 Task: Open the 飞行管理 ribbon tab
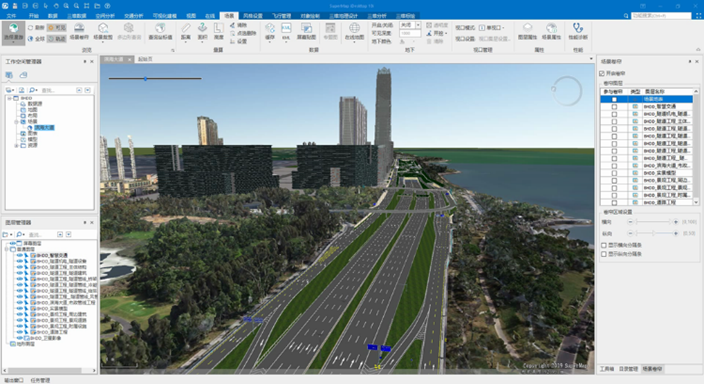tap(282, 16)
